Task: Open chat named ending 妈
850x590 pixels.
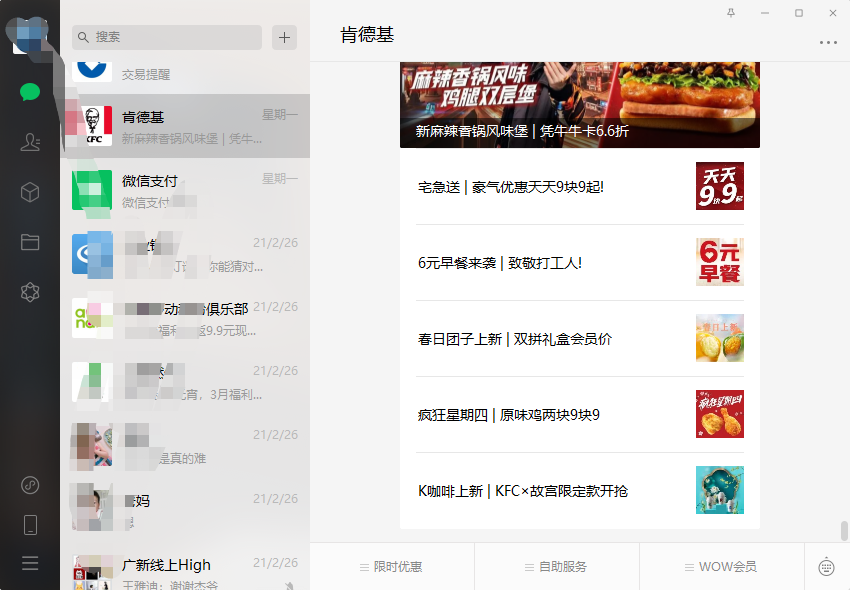Action: point(185,510)
